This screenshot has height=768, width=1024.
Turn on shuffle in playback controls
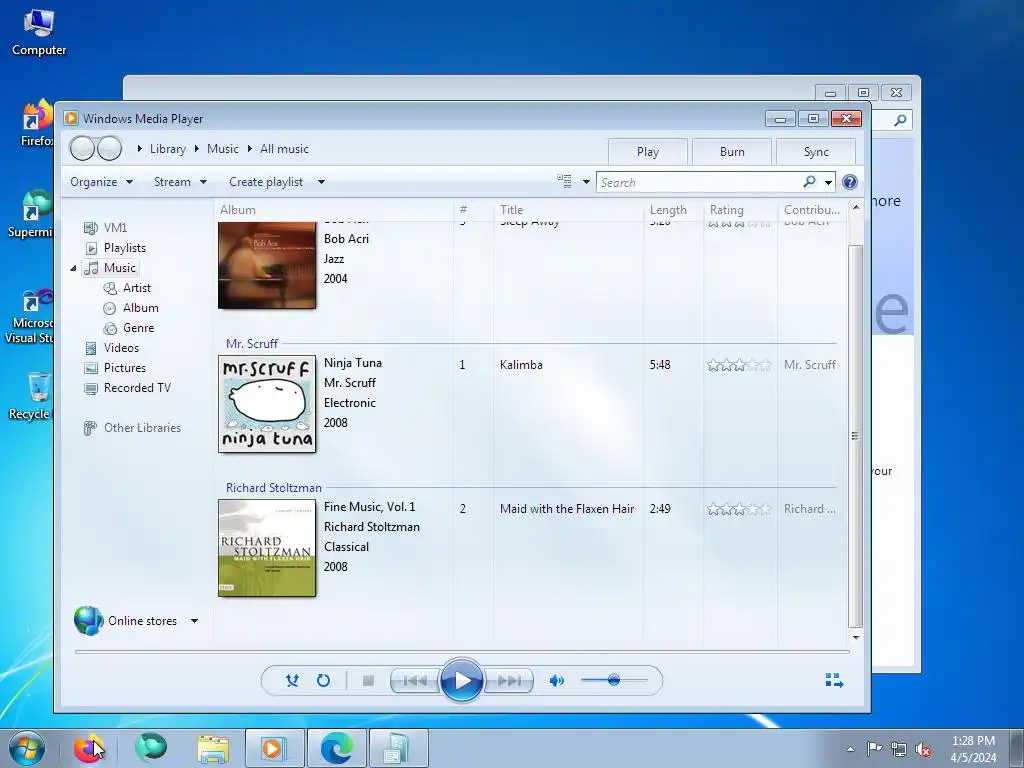click(x=292, y=680)
